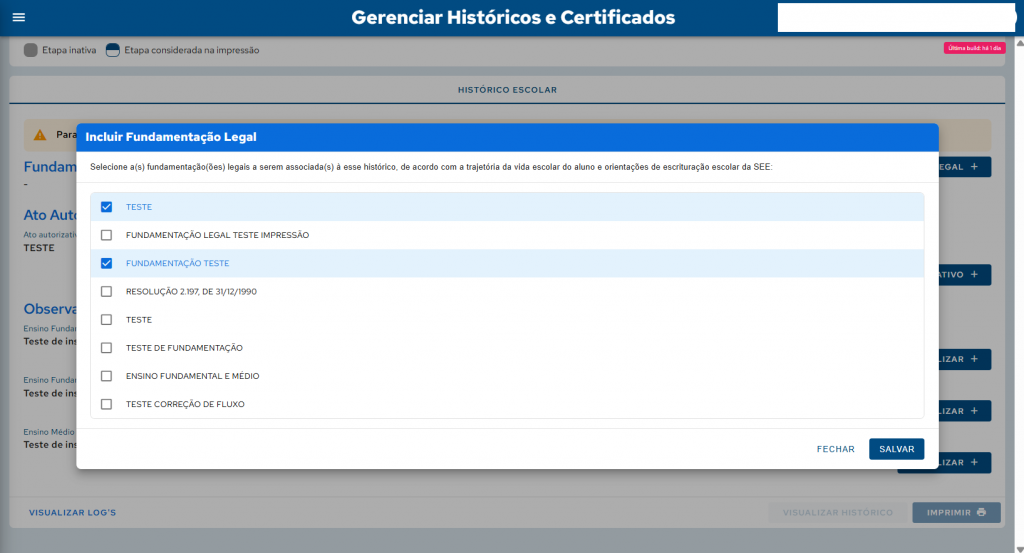Viewport: 1024px width, 553px height.
Task: Close the dialog with FECHAR
Action: click(835, 449)
